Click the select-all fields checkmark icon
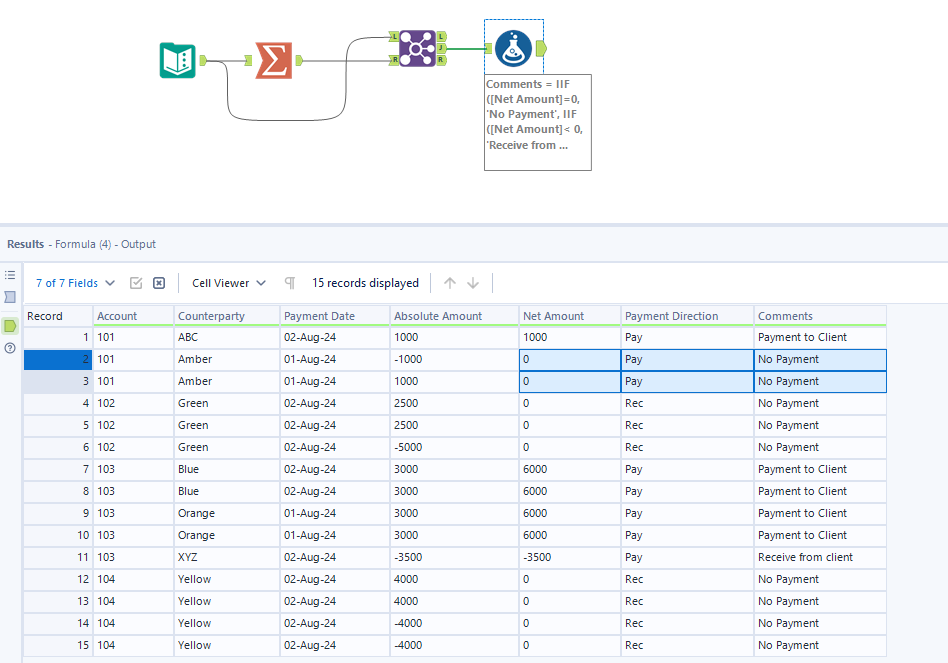This screenshot has height=663, width=948. 136,283
